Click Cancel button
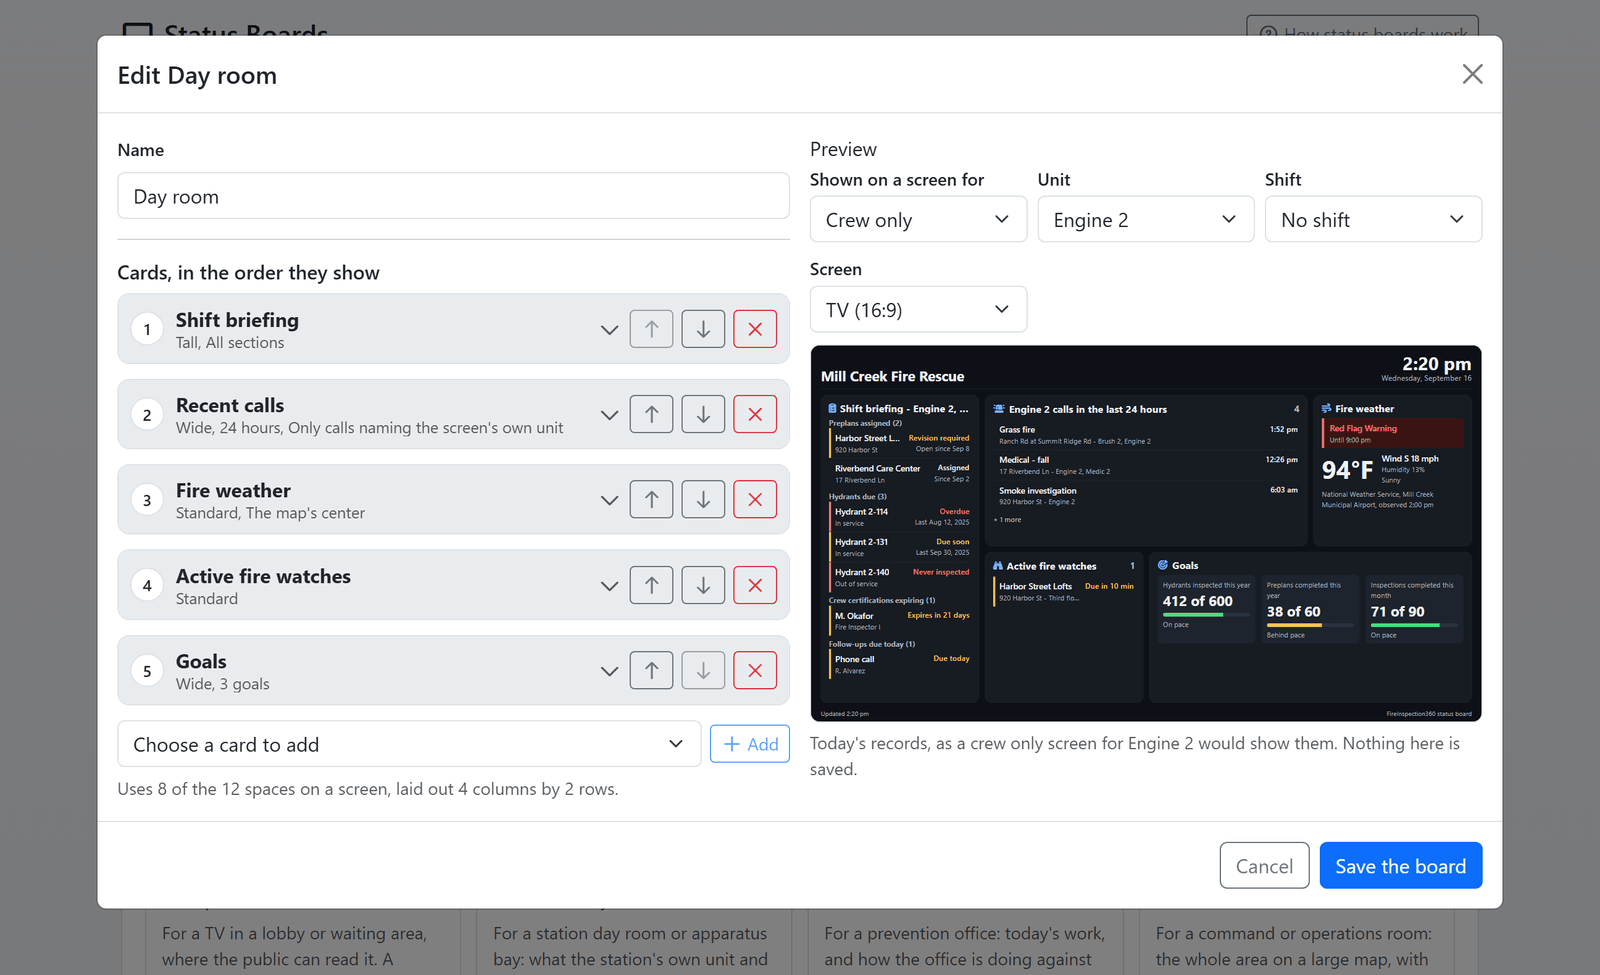This screenshot has height=975, width=1600. [1264, 866]
